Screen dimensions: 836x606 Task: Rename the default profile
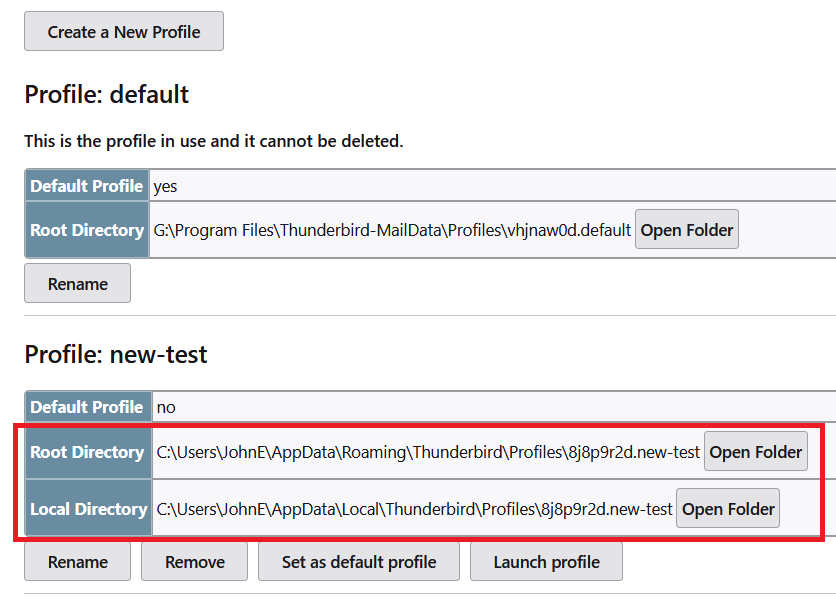(x=77, y=284)
